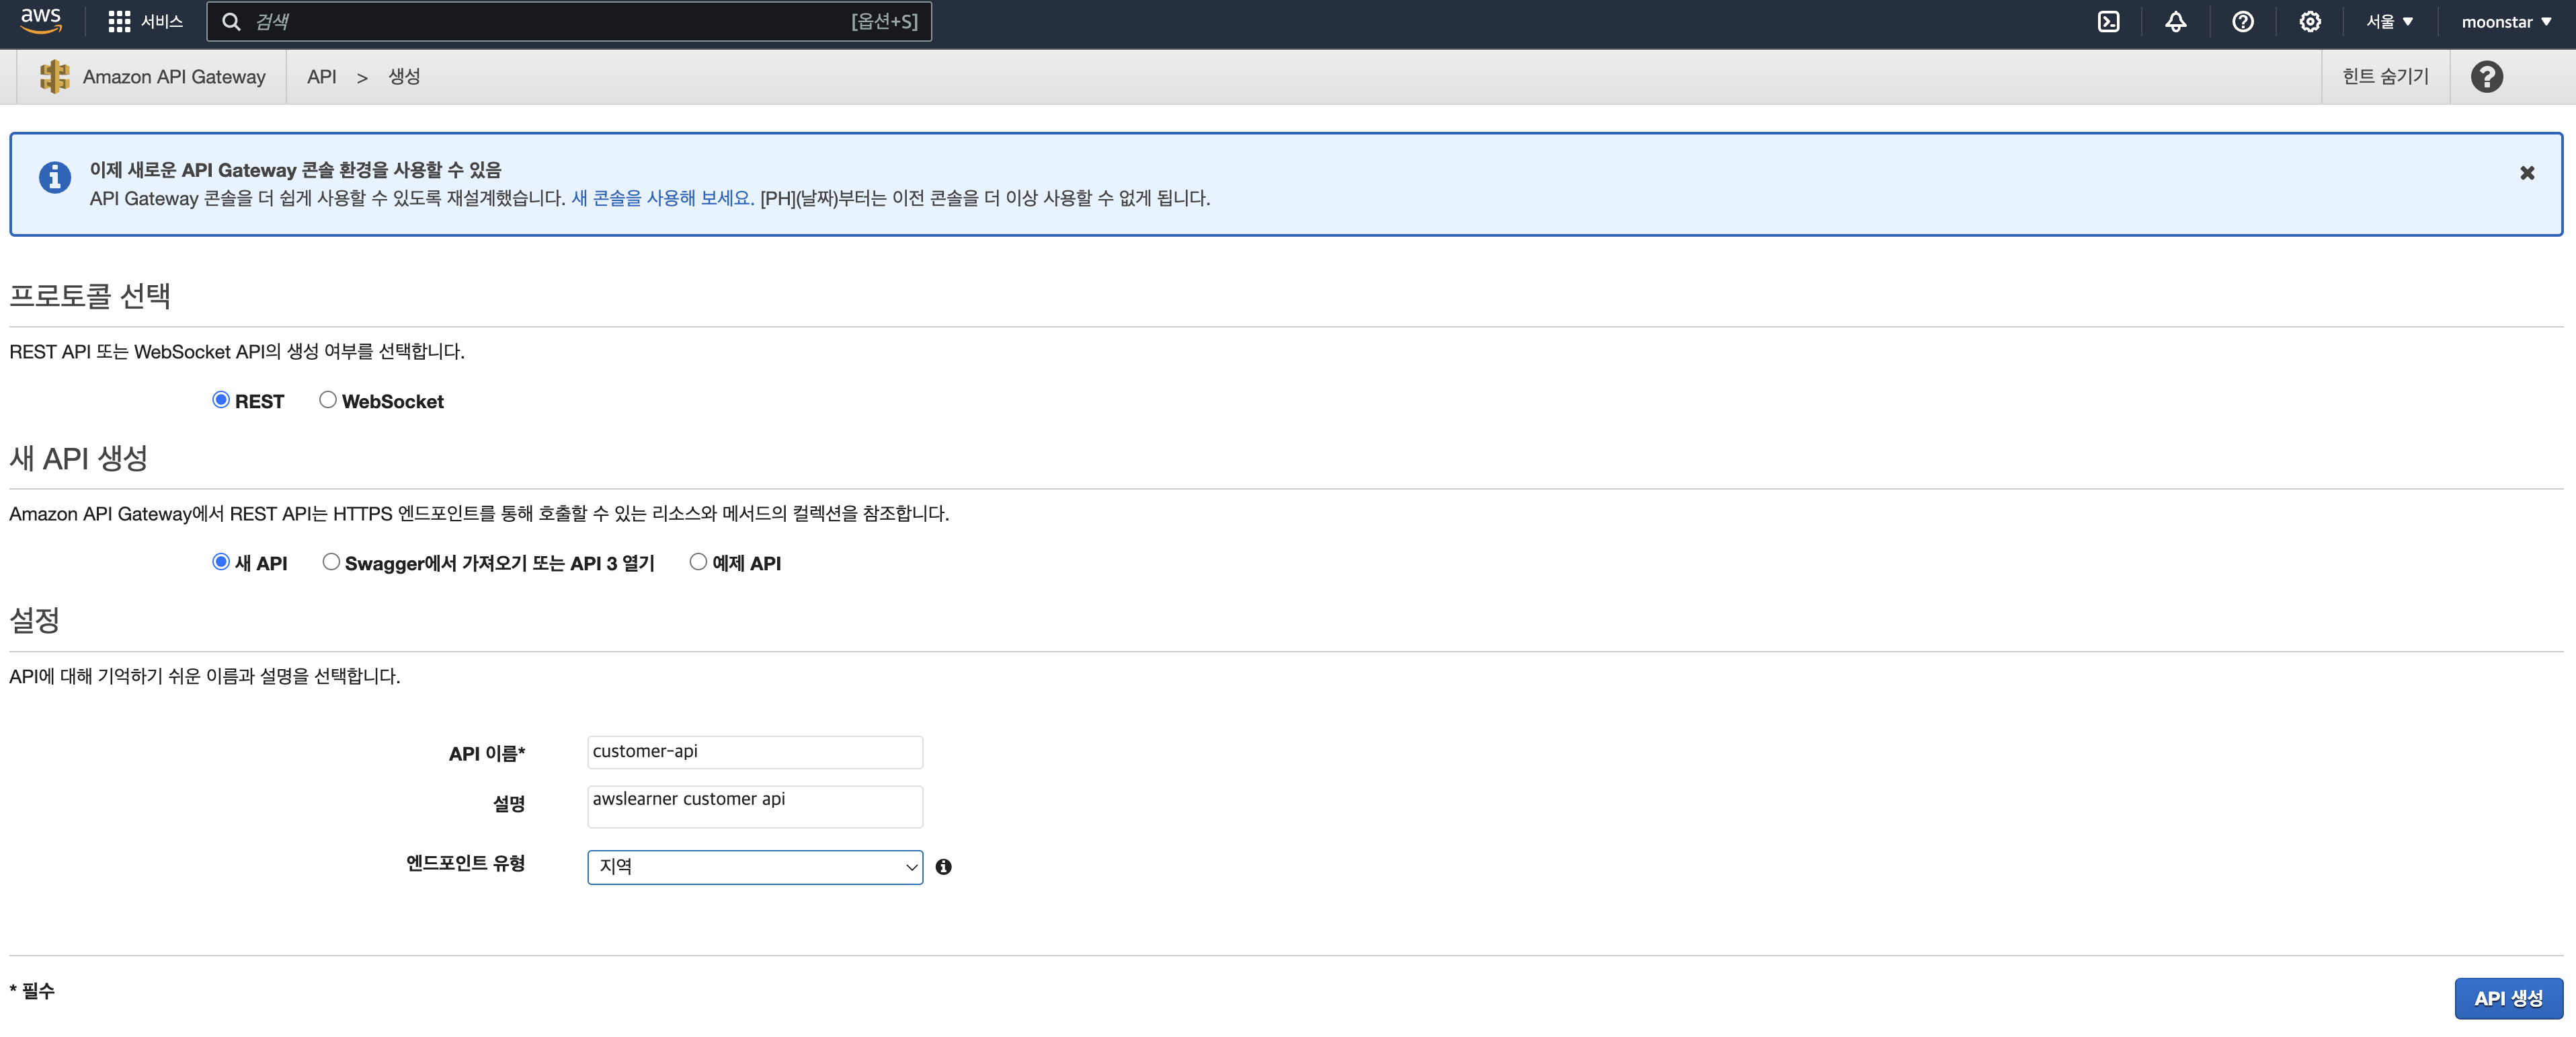Click the AWS logo home icon

pos(41,21)
